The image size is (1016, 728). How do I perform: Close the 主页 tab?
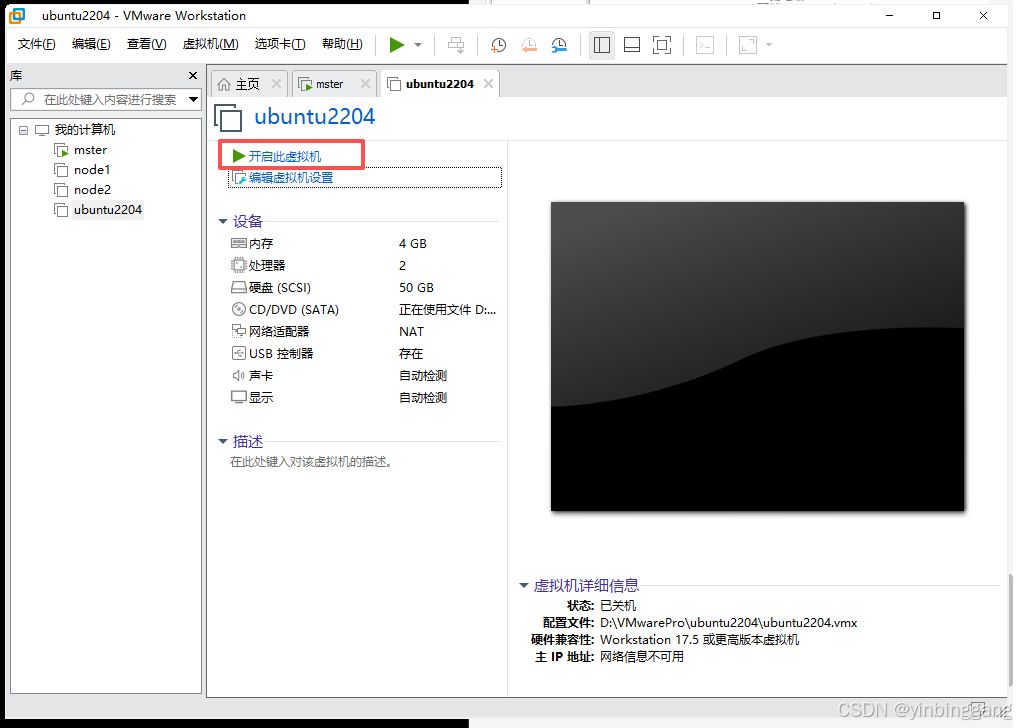[276, 84]
